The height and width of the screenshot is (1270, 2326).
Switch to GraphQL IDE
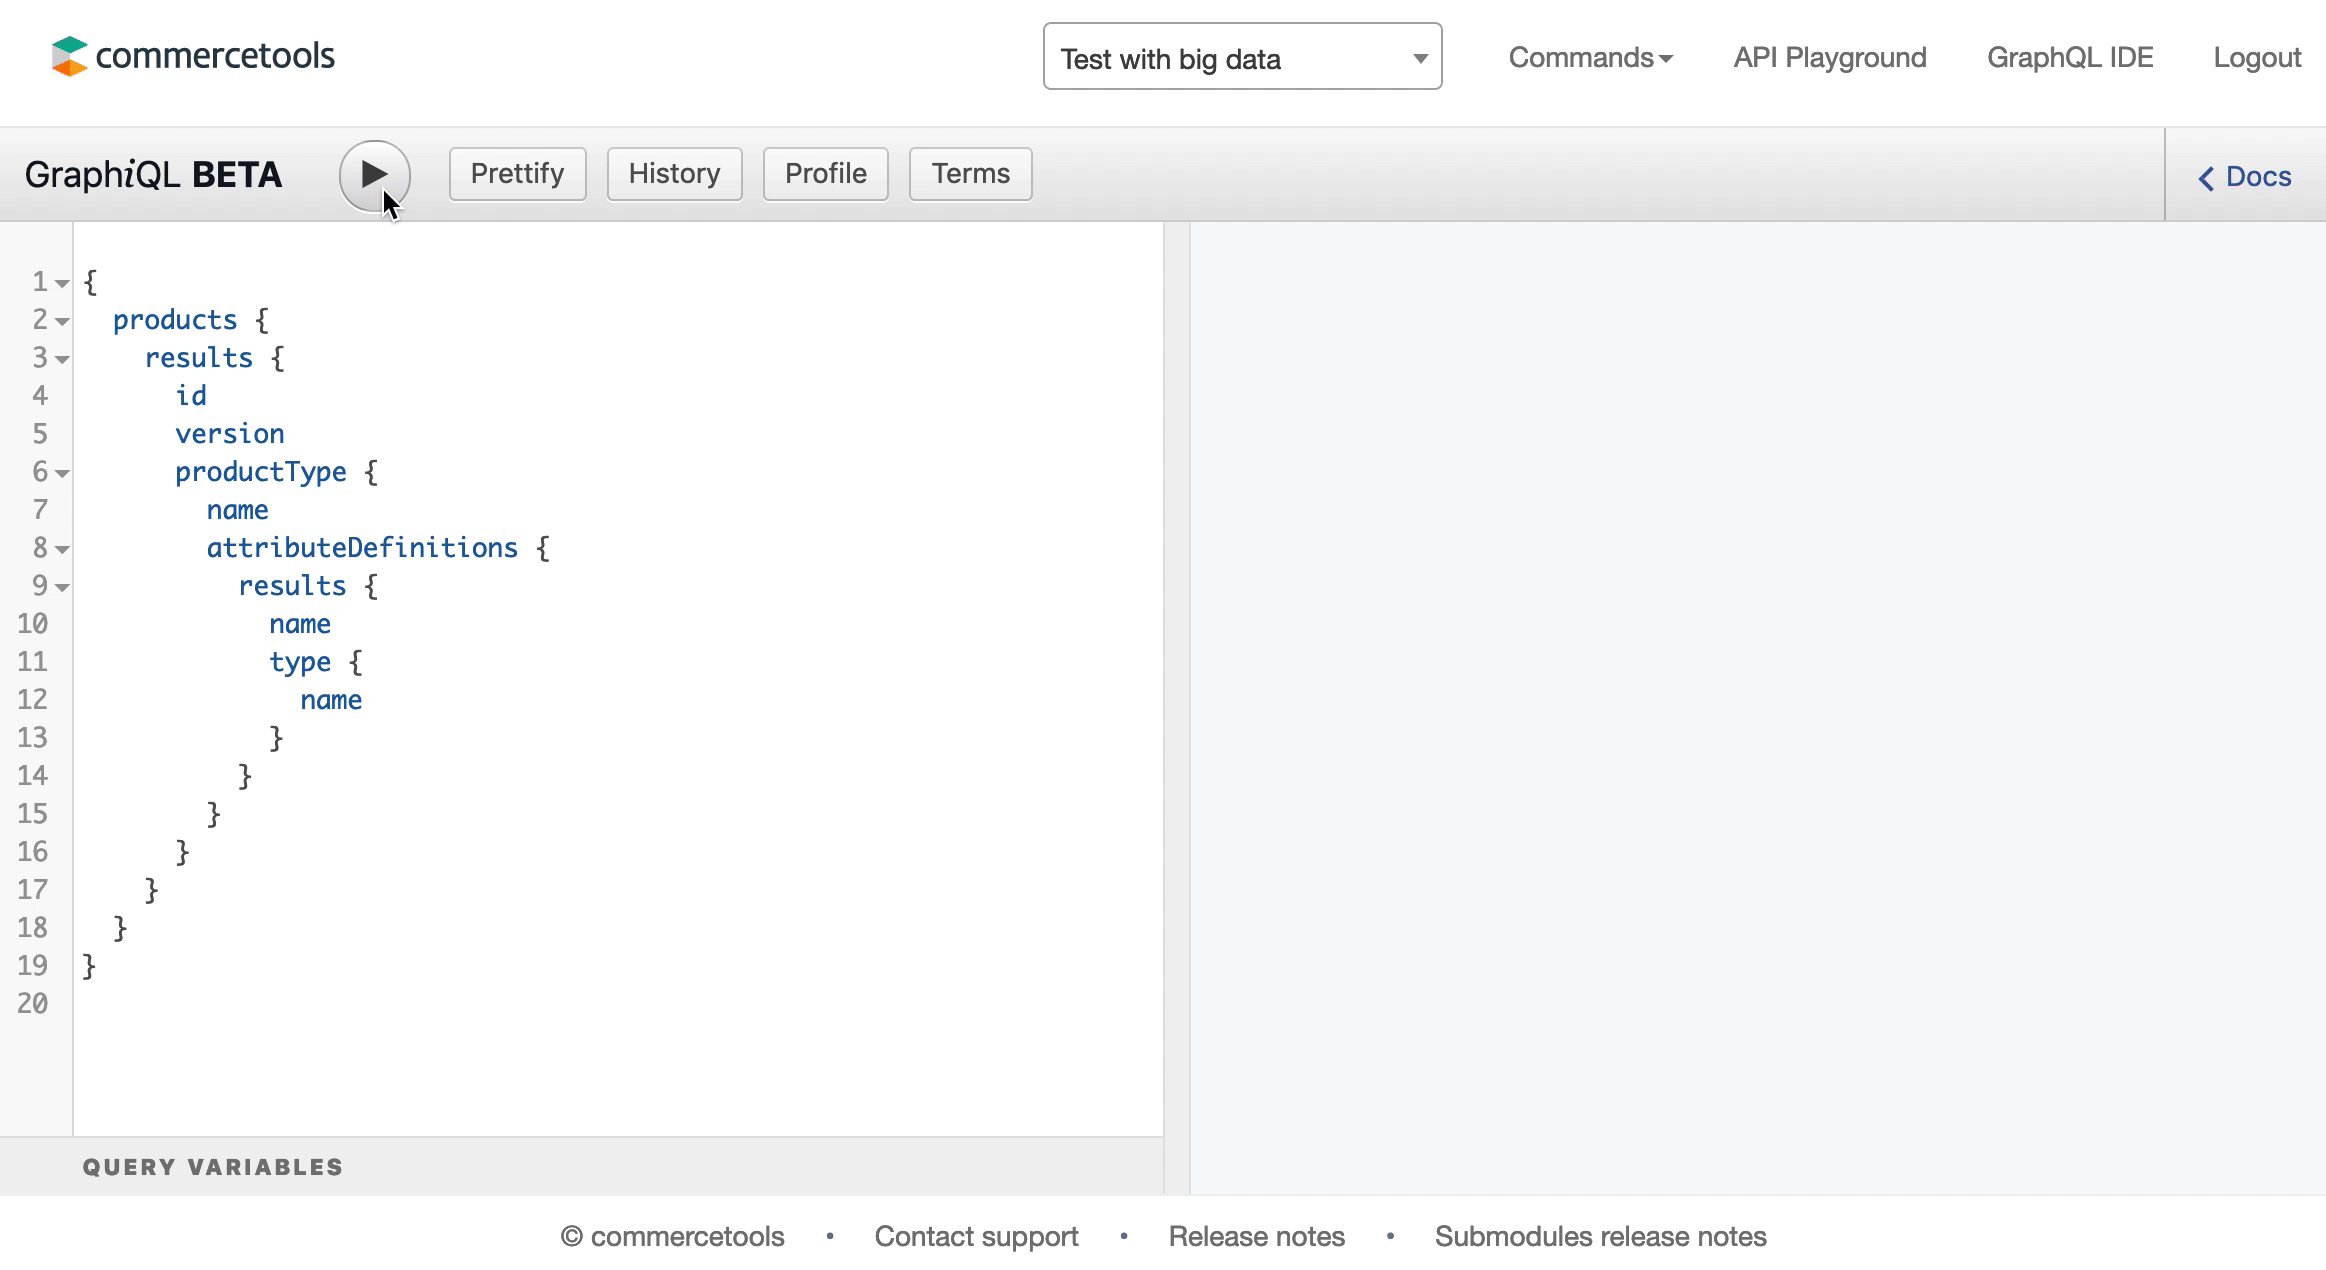coord(2070,57)
